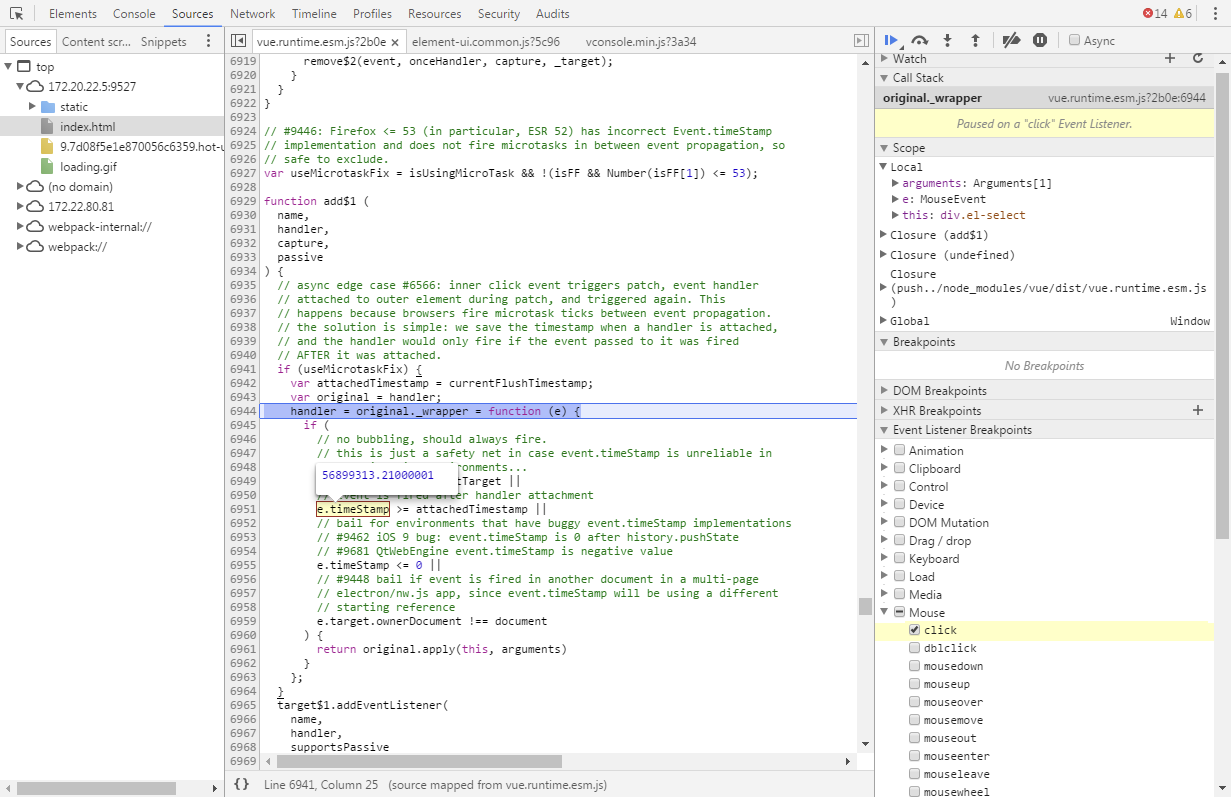Viewport: 1231px width, 797px height.
Task: Step over next function call
Action: click(x=919, y=40)
